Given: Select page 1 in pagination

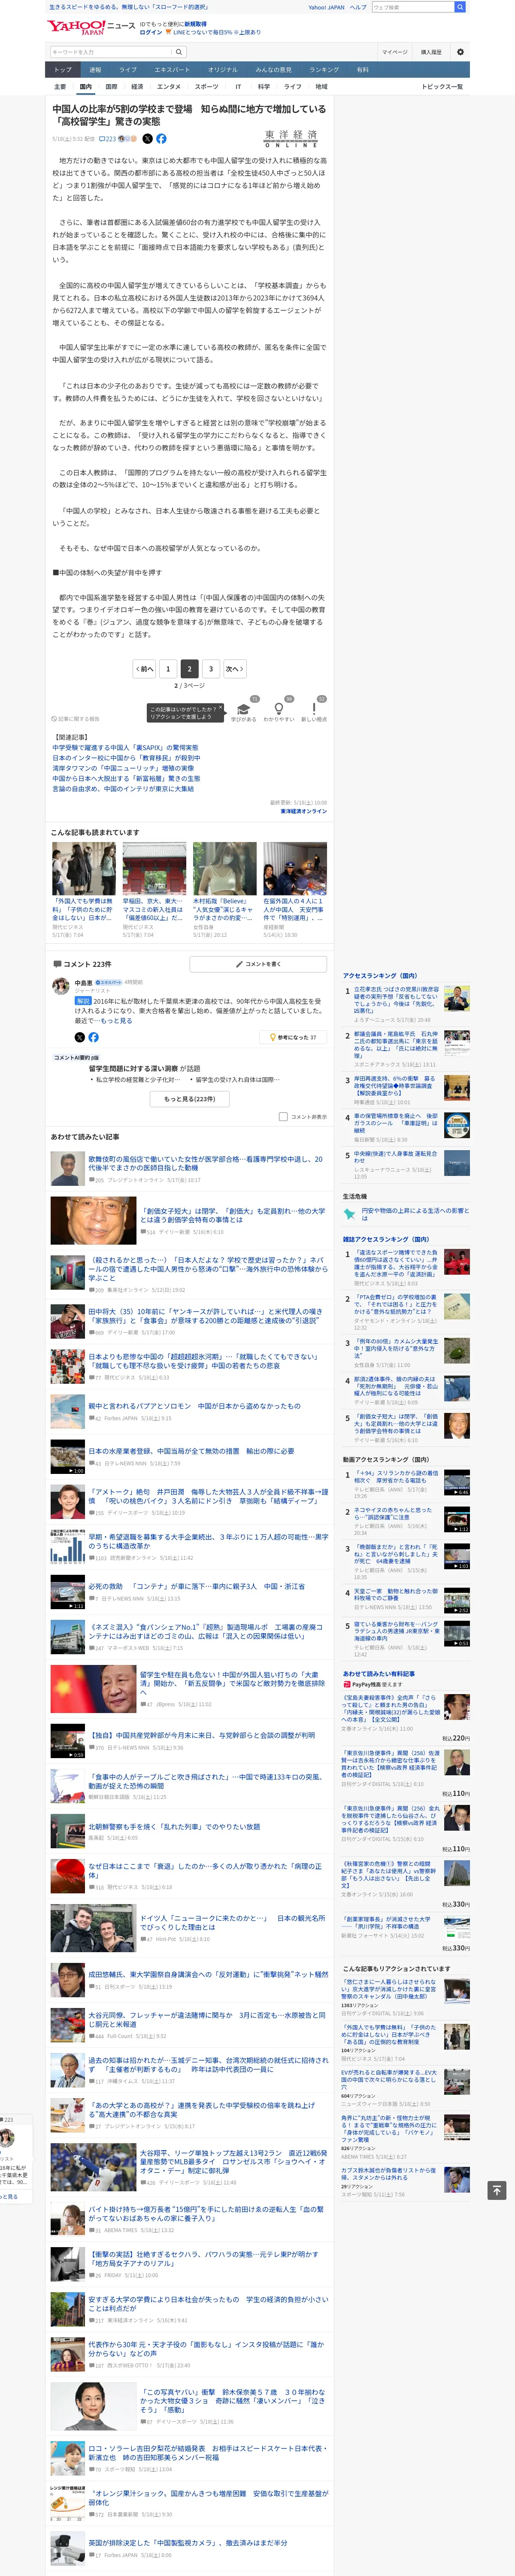Looking at the screenshot, I should (168, 669).
